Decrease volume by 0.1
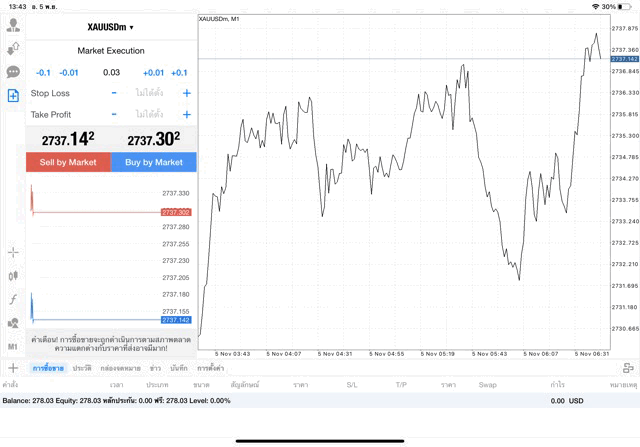The image size is (640, 447). point(43,72)
